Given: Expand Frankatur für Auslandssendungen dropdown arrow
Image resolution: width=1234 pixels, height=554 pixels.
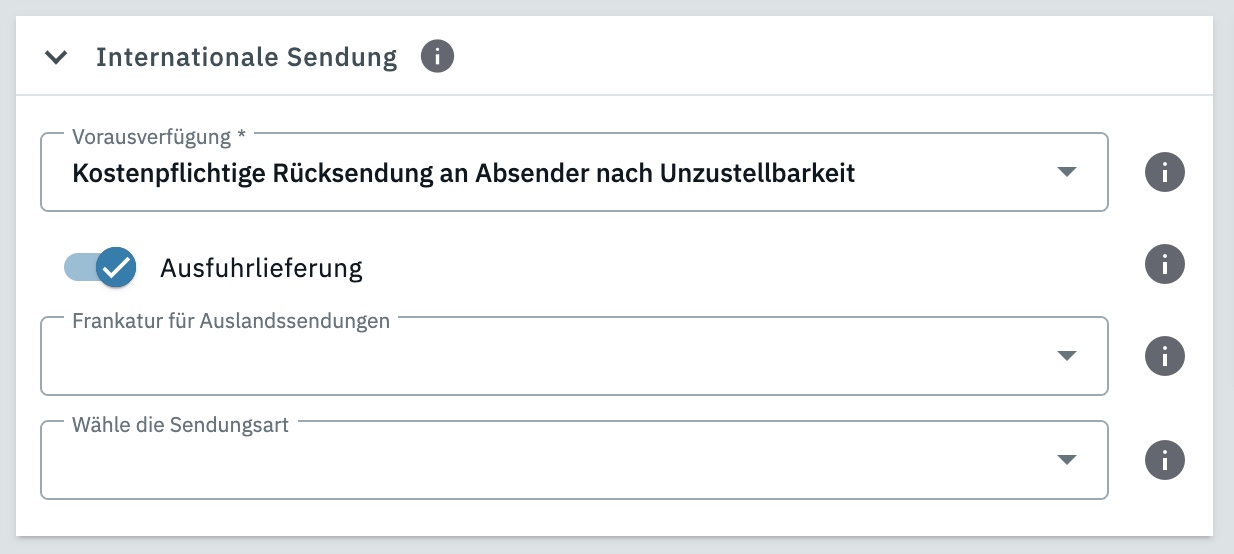Looking at the screenshot, I should pos(1067,356).
